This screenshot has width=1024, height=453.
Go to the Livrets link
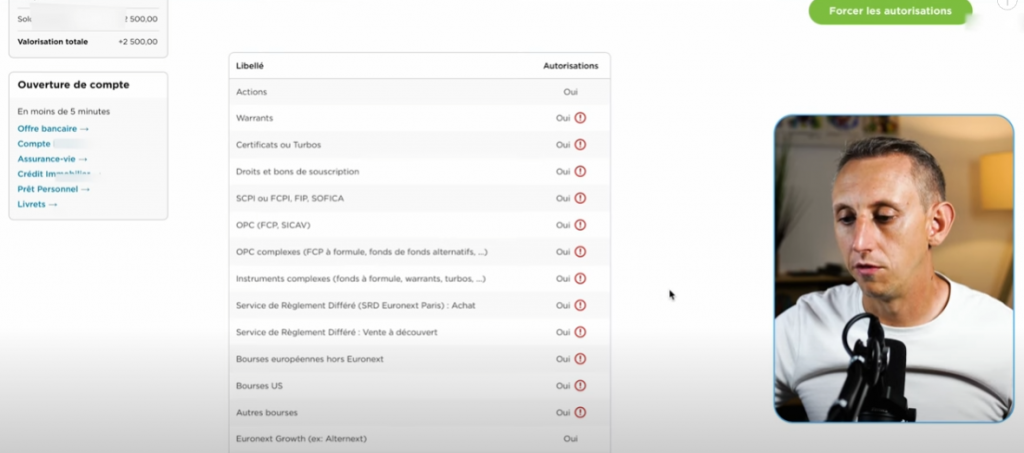point(37,204)
